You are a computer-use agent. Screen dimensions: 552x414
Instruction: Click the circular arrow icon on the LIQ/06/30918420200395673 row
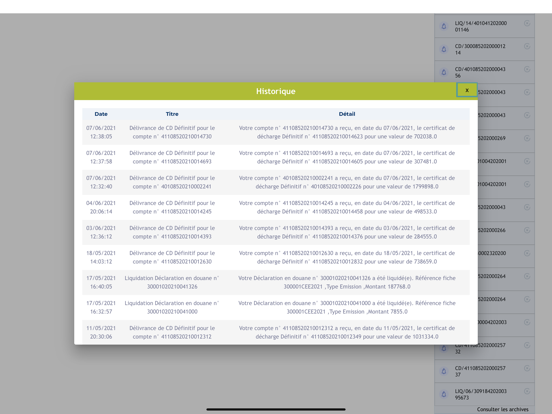click(x=527, y=391)
